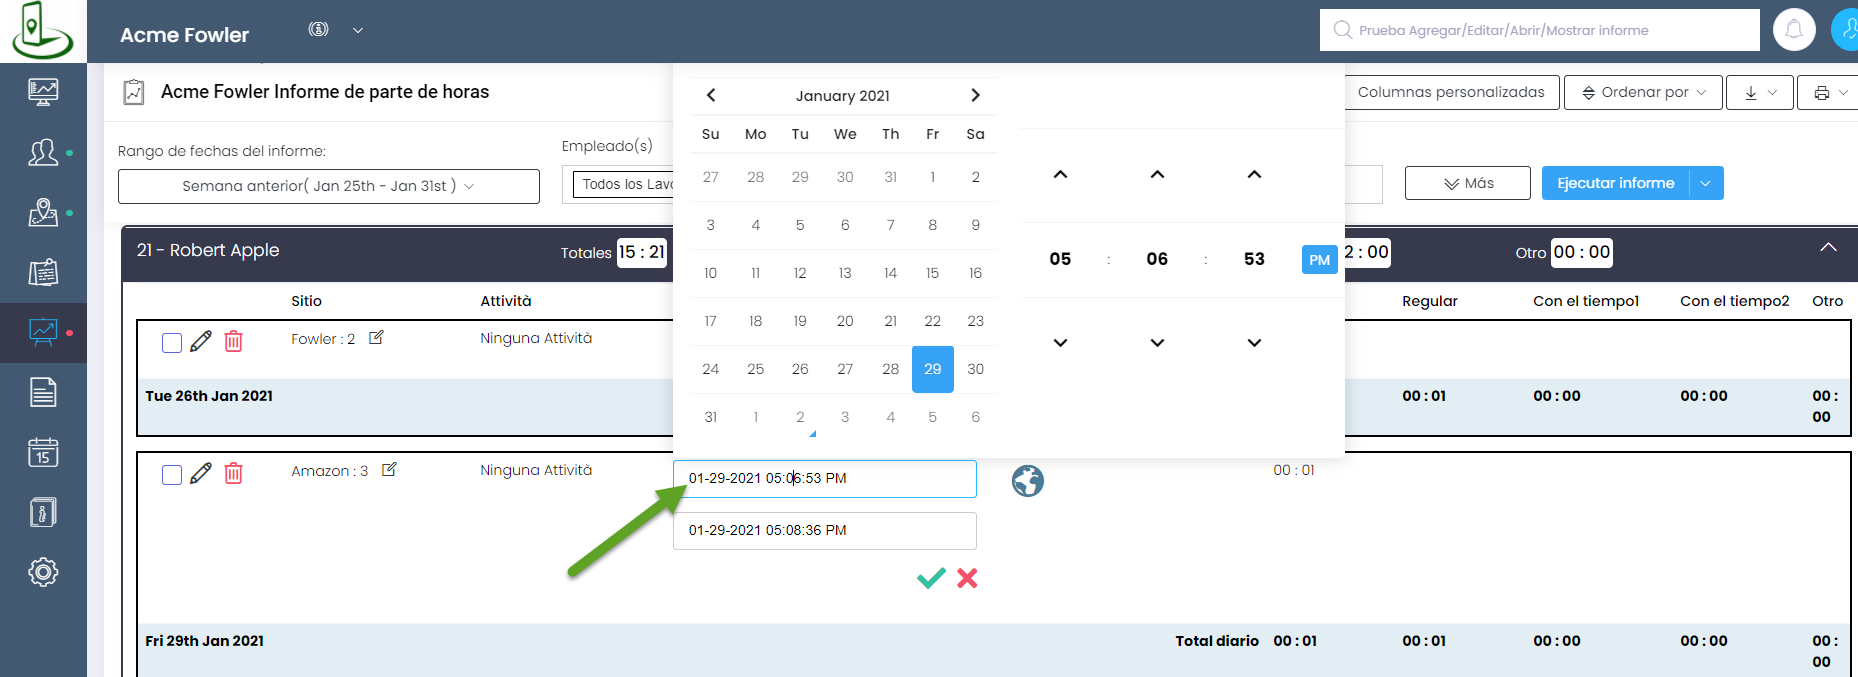Click the pencil edit icon in Fowler row
The width and height of the screenshot is (1858, 677).
pos(201,341)
